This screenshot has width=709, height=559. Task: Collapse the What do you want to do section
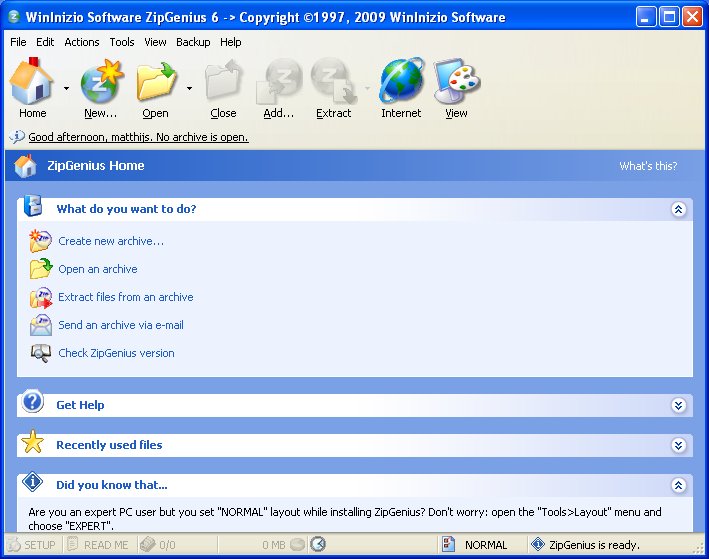(x=678, y=209)
